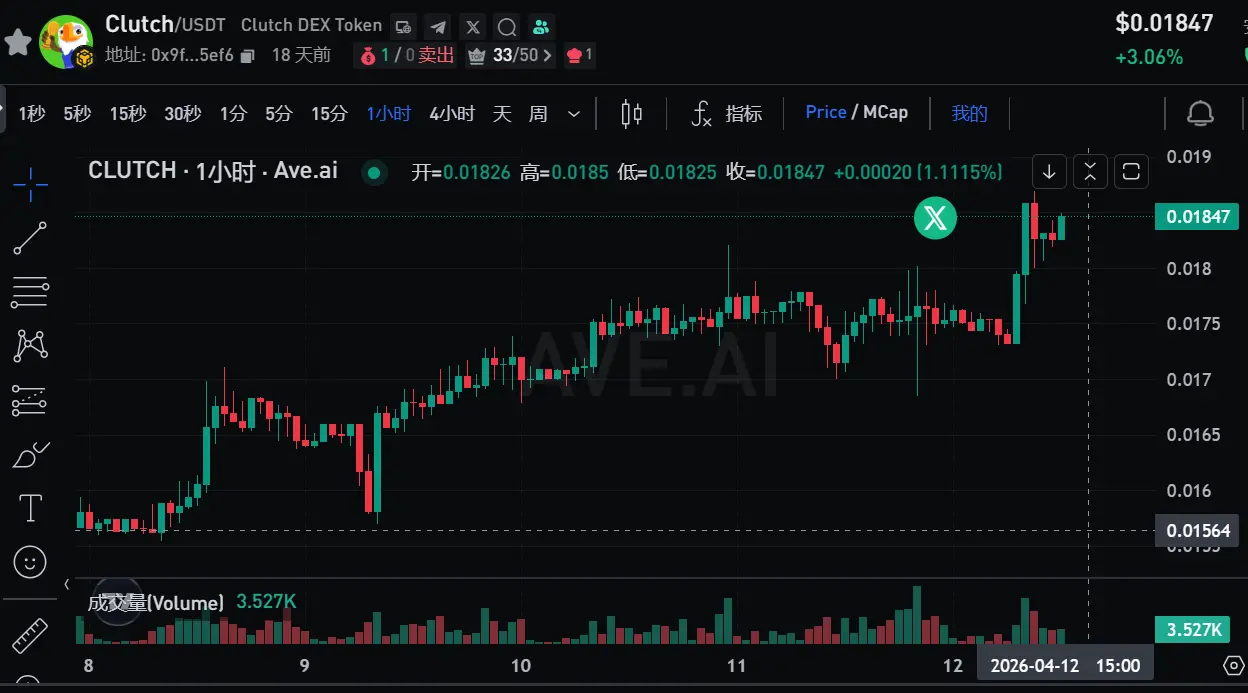The height and width of the screenshot is (693, 1248).
Task: Click time axis label 10
Action: [x=520, y=666]
